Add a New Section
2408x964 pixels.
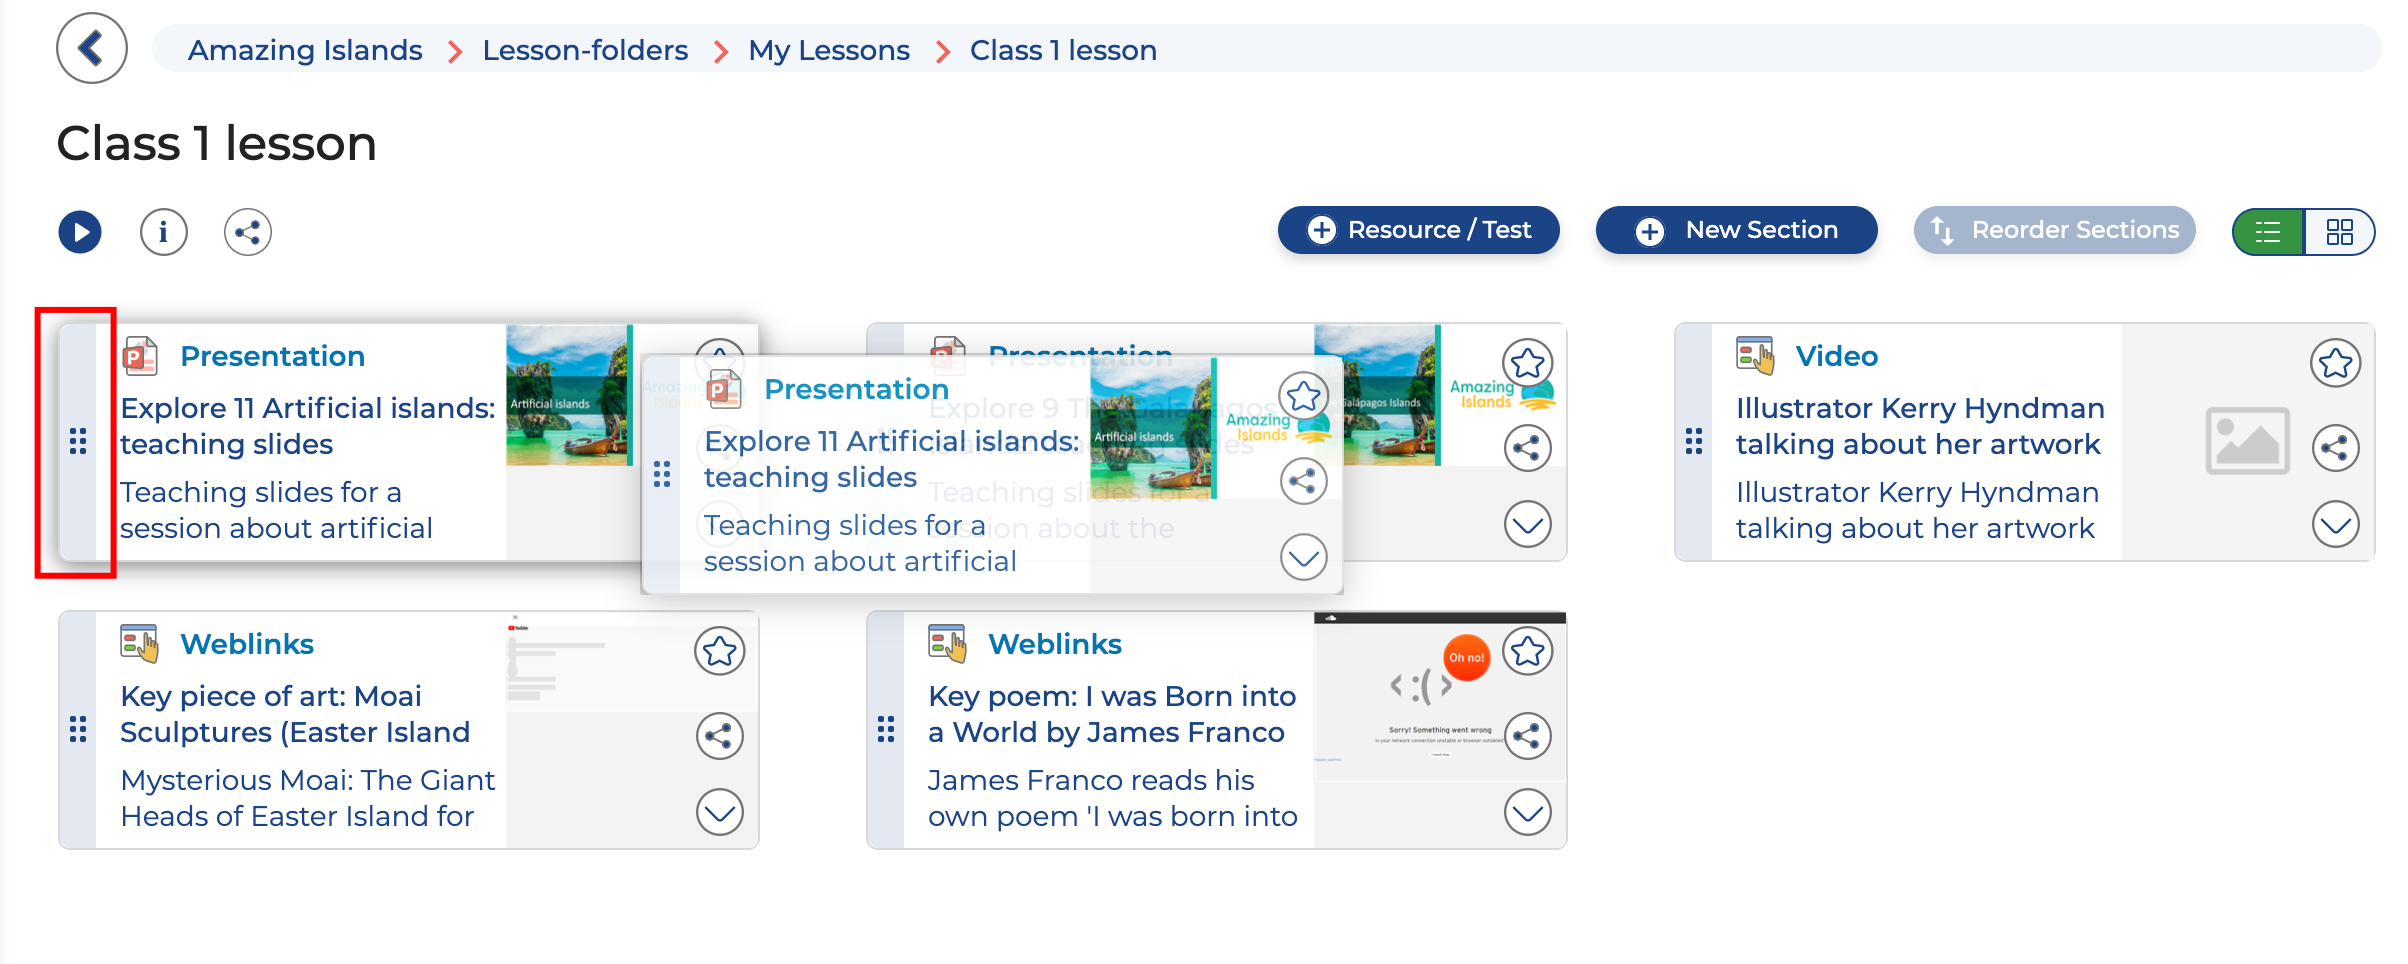click(1736, 230)
